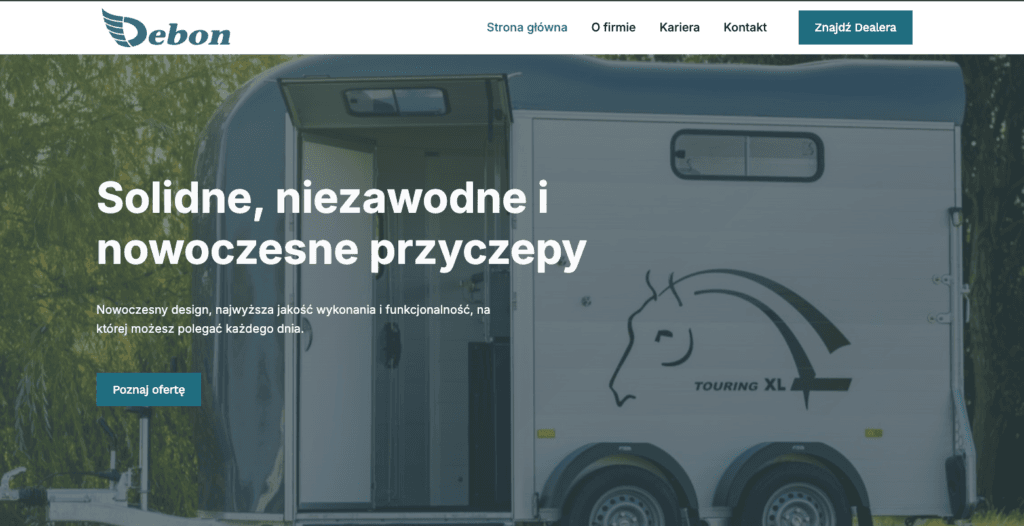Open the Kontakt page link
Viewport: 1024px width, 526px height.
[745, 27]
